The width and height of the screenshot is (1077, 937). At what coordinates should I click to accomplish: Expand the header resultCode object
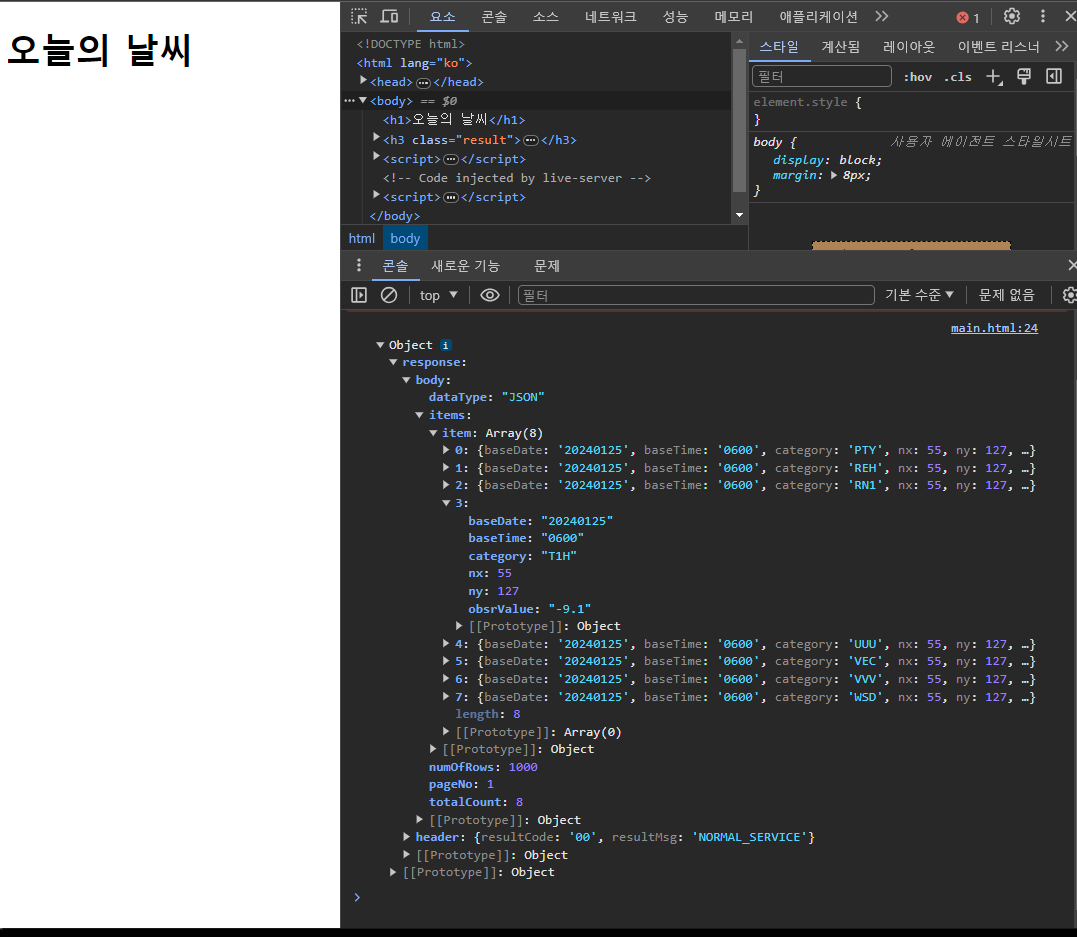click(407, 837)
